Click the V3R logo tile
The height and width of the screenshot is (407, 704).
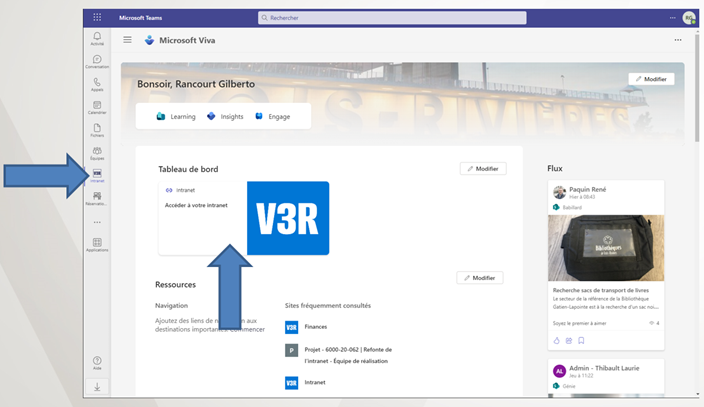click(x=288, y=218)
